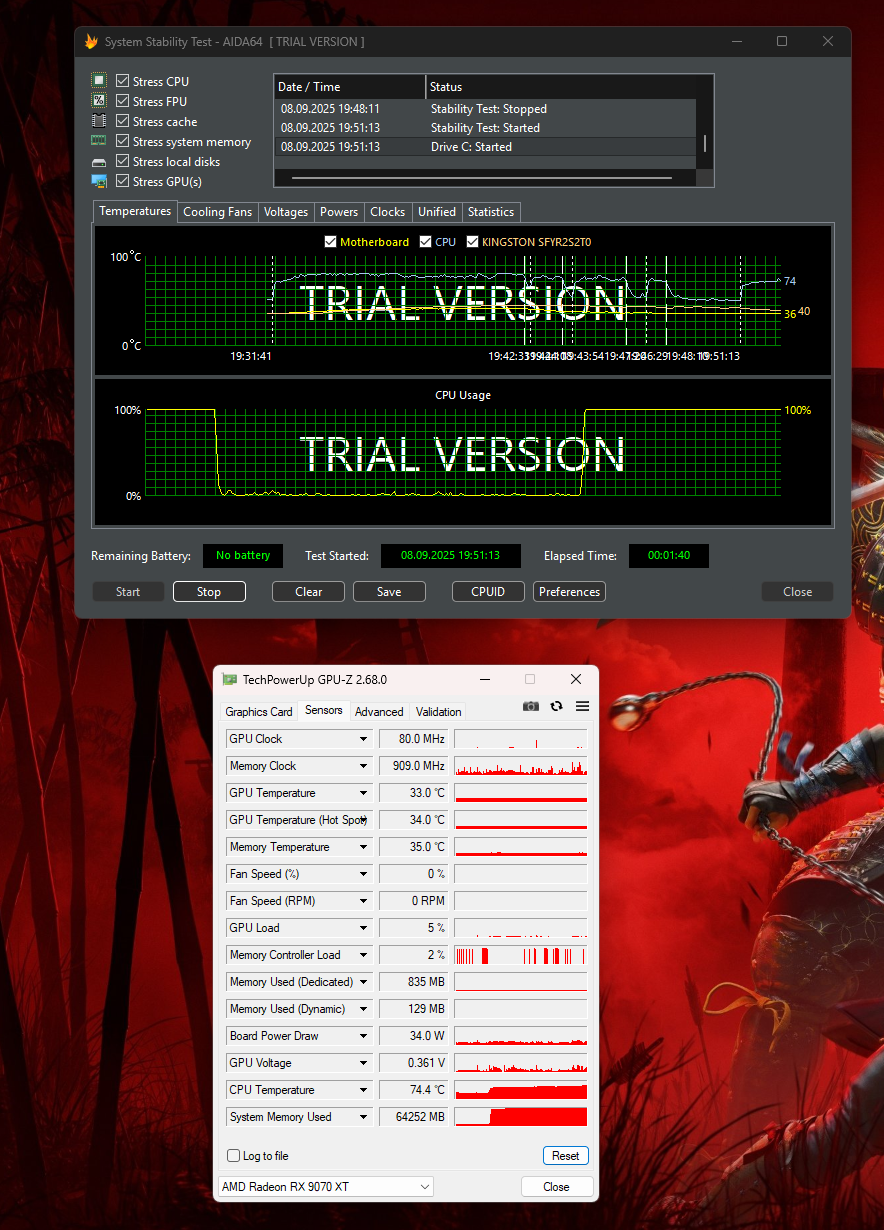Disable Stress local disks
The width and height of the screenshot is (884, 1230).
[x=122, y=161]
